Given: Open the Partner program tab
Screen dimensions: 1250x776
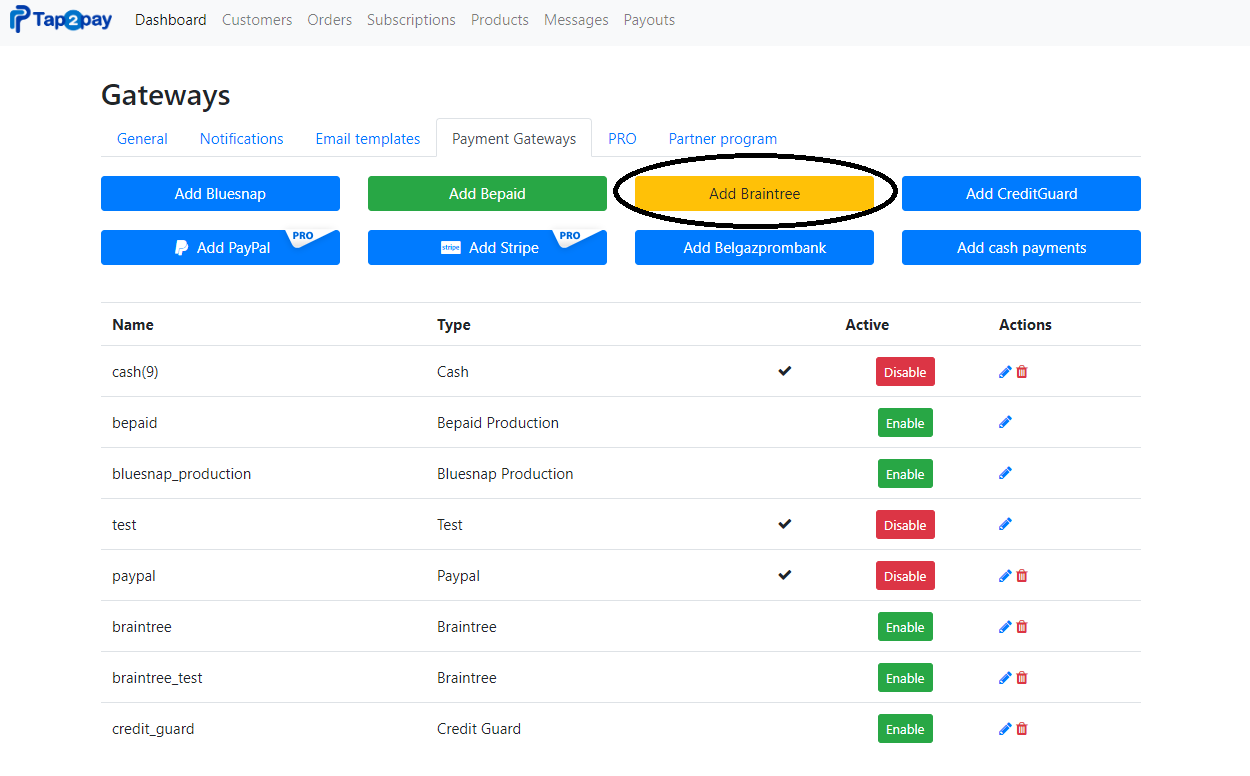Looking at the screenshot, I should (723, 139).
